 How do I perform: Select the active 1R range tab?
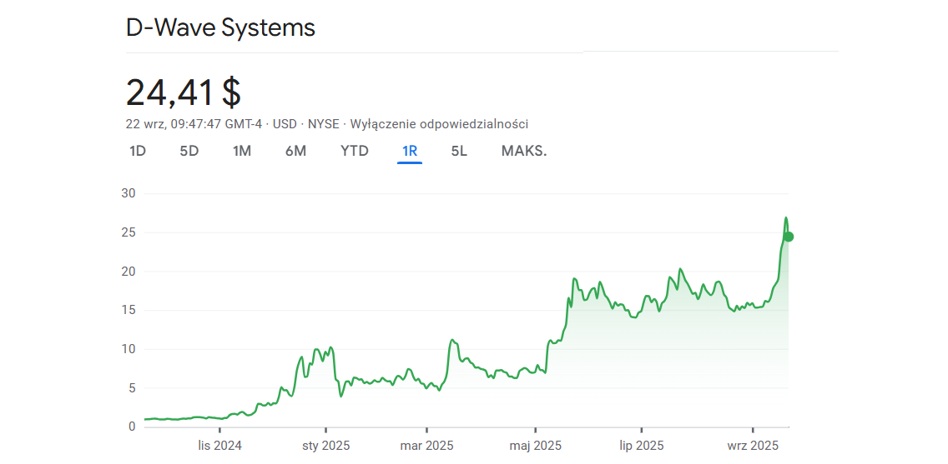pos(410,151)
